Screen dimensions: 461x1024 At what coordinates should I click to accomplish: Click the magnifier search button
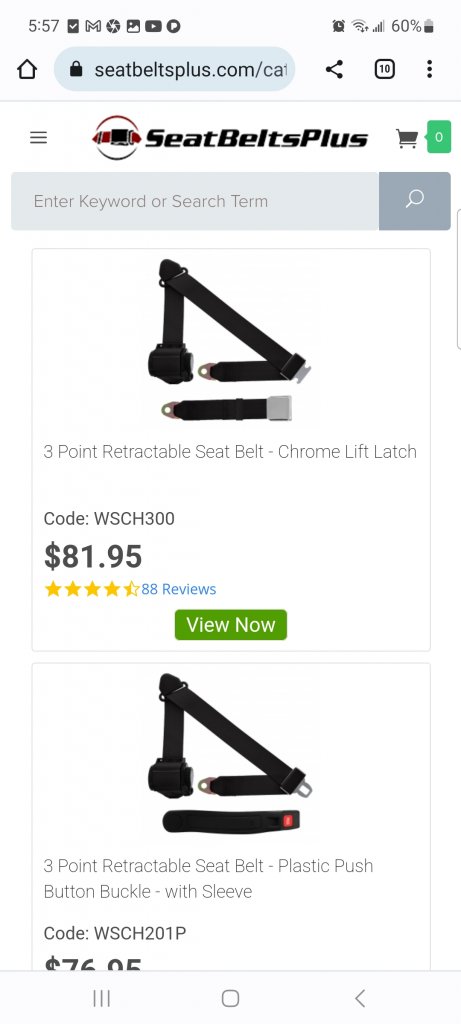click(x=415, y=200)
